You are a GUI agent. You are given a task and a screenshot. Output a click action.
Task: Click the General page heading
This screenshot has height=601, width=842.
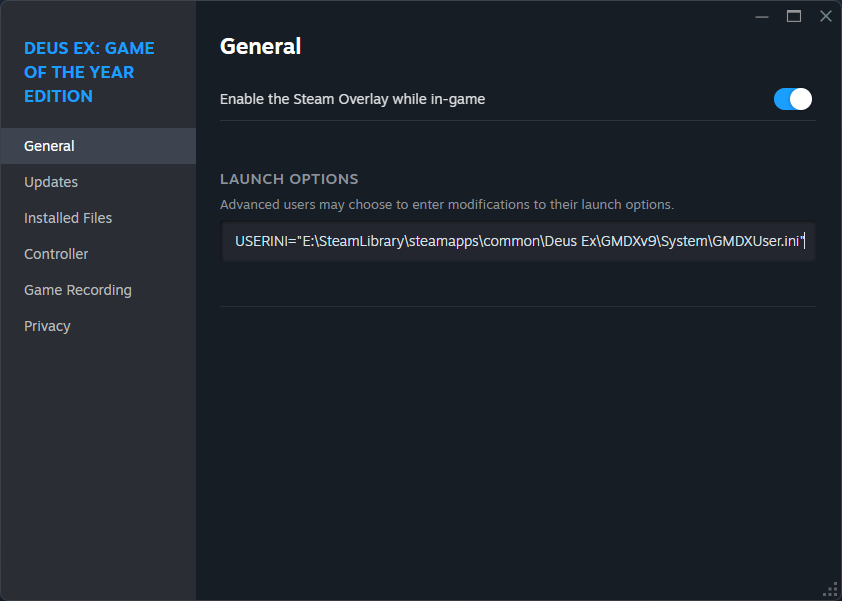tap(260, 46)
